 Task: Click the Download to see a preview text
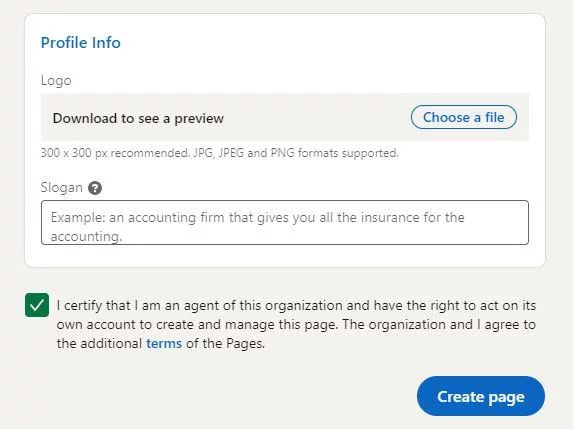[138, 118]
